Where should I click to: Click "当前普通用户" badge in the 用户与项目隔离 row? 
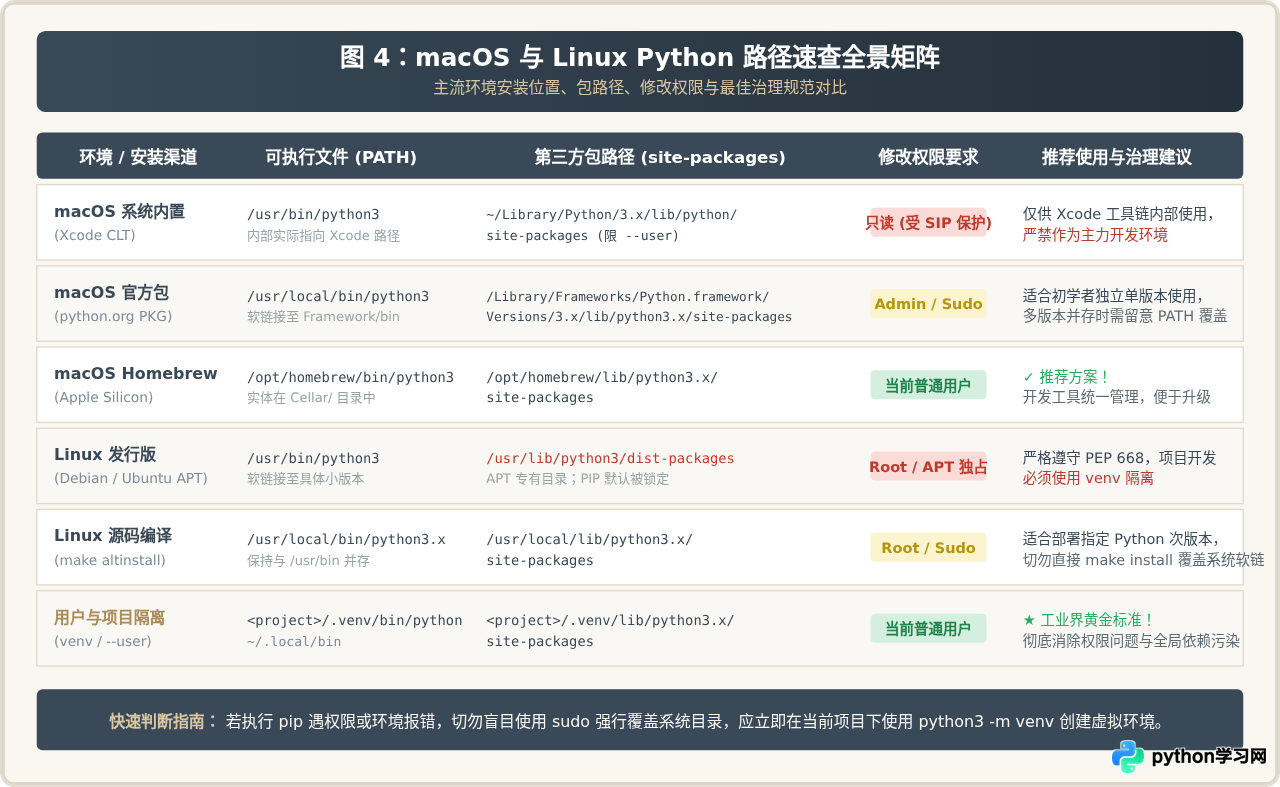(x=928, y=629)
